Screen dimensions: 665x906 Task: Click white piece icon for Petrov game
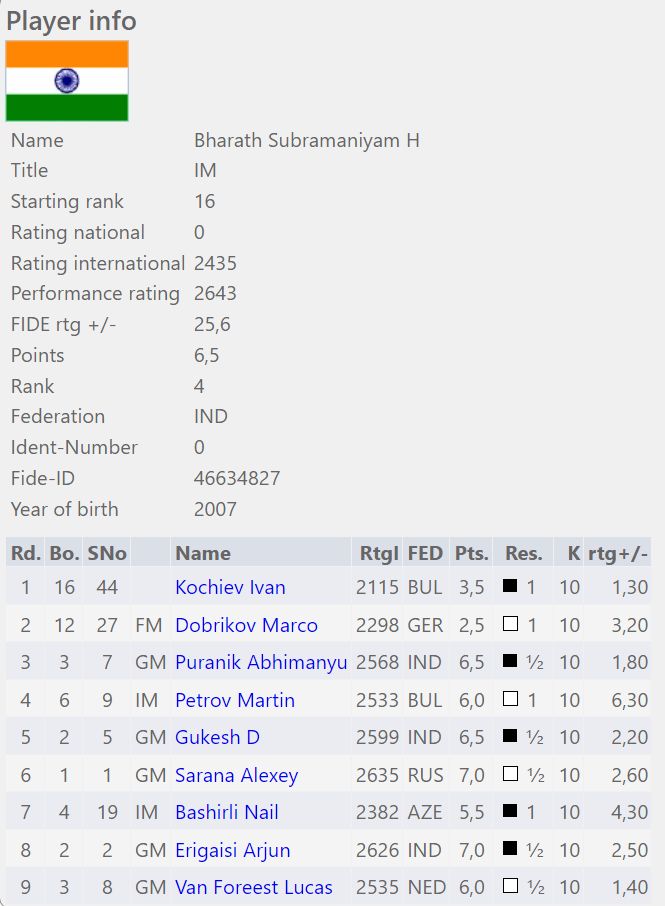pos(510,699)
